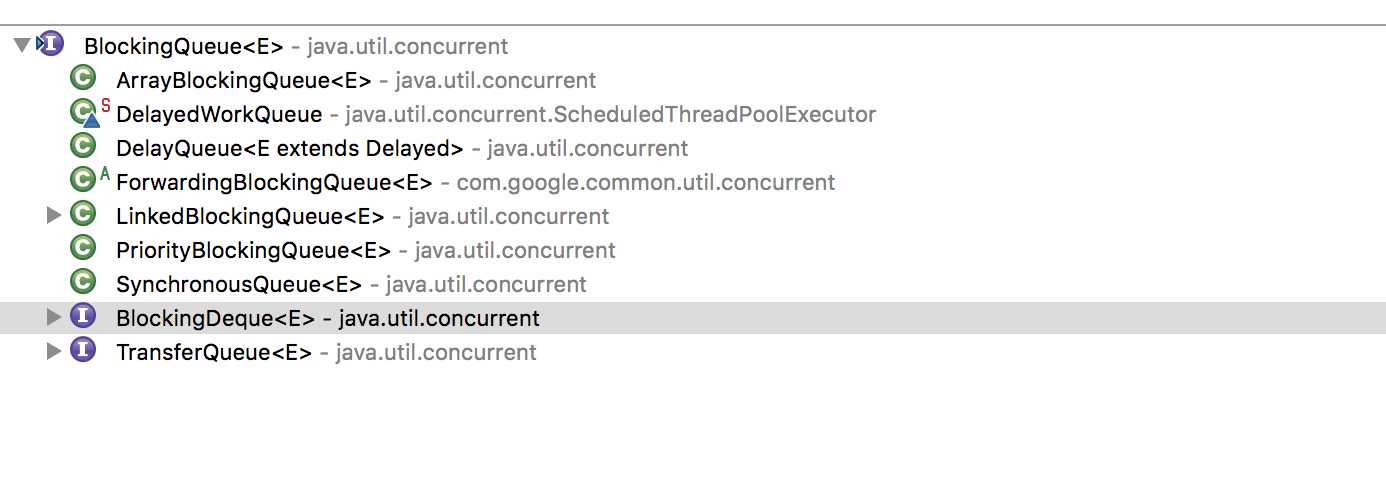Click the DelayQueue green class icon
The width and height of the screenshot is (1386, 494).
coord(83,147)
